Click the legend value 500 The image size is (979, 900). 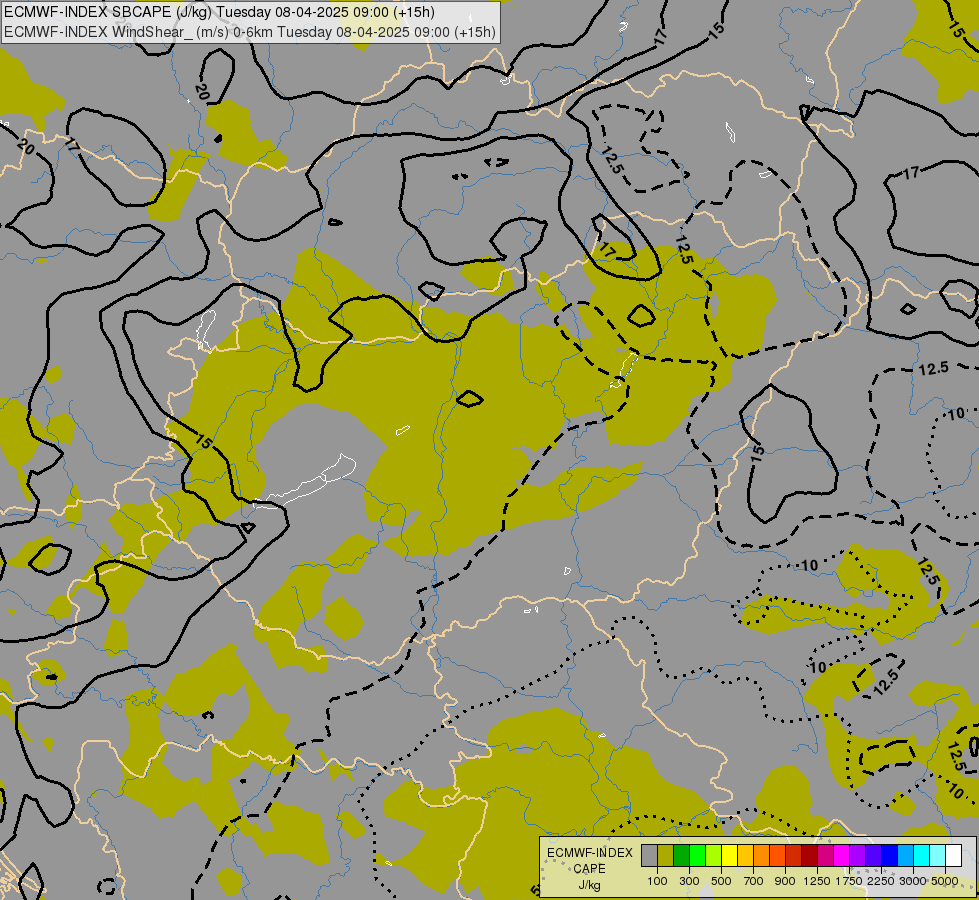[721, 881]
